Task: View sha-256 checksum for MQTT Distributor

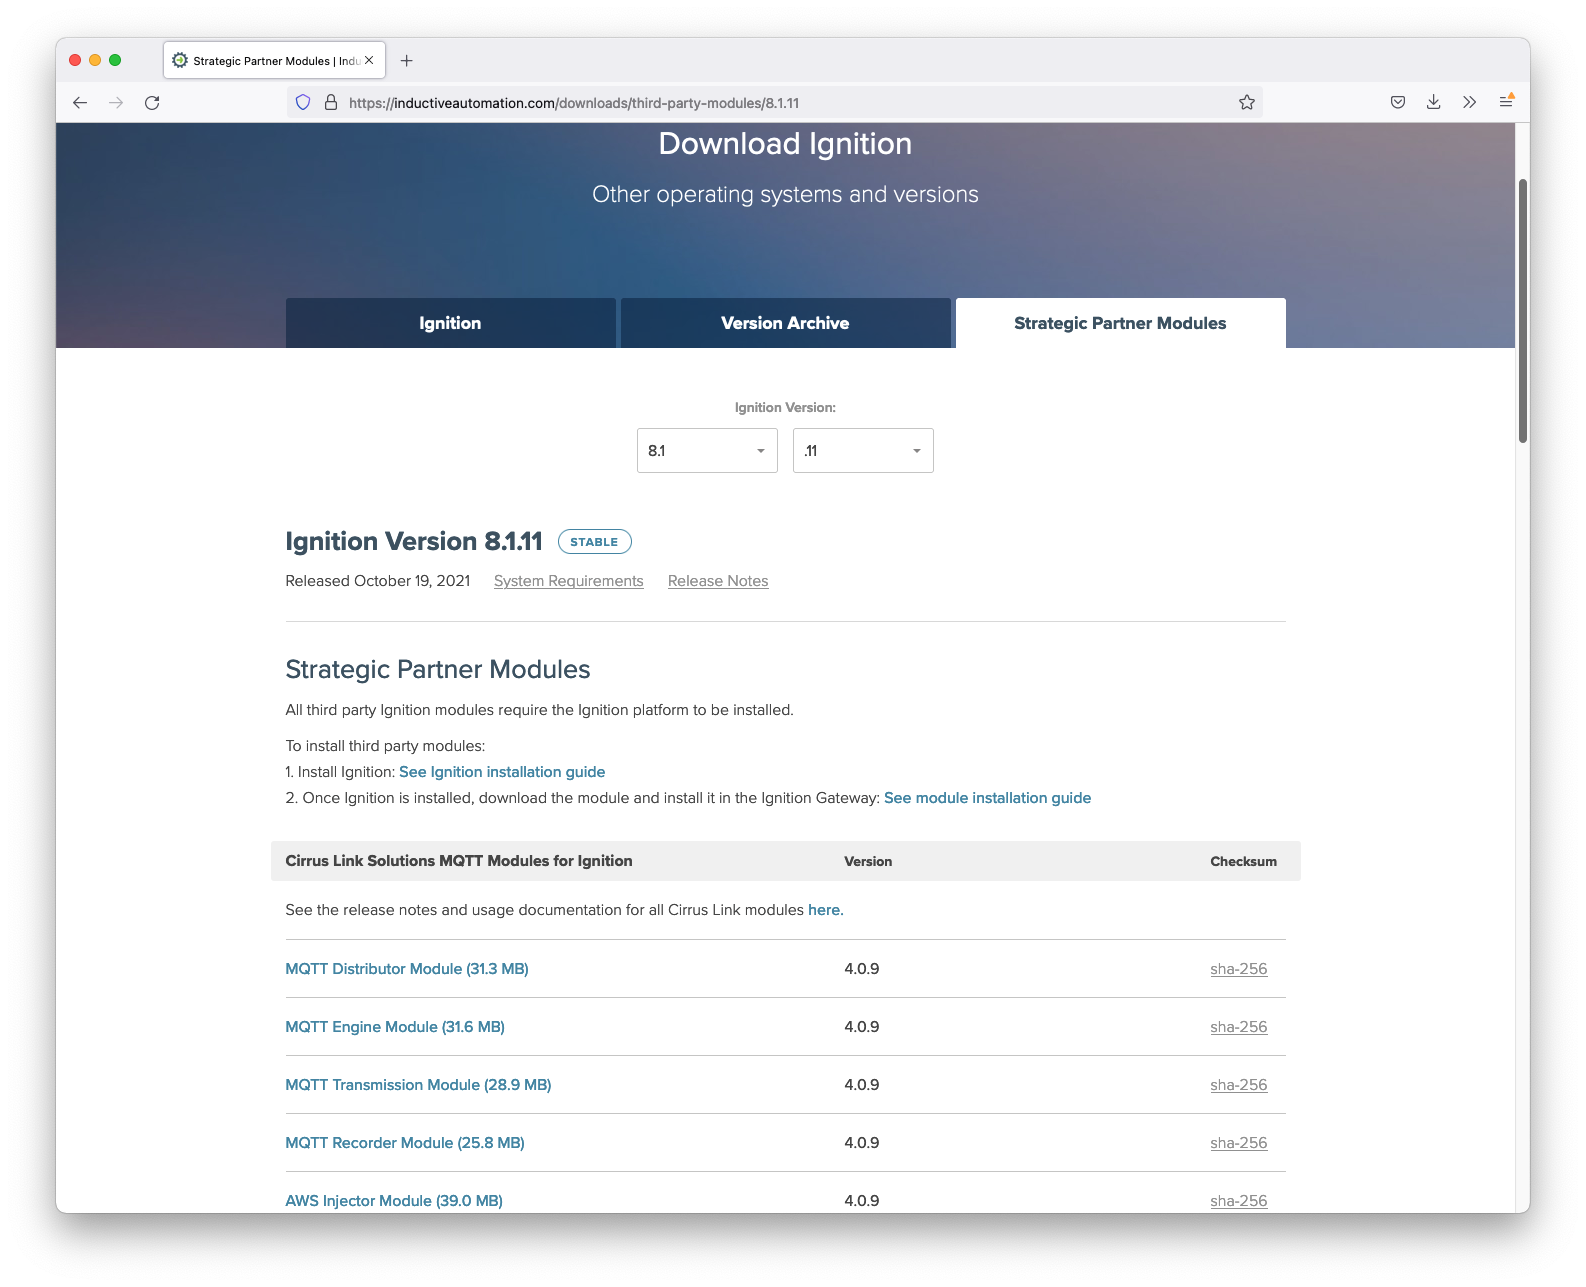Action: click(x=1238, y=969)
